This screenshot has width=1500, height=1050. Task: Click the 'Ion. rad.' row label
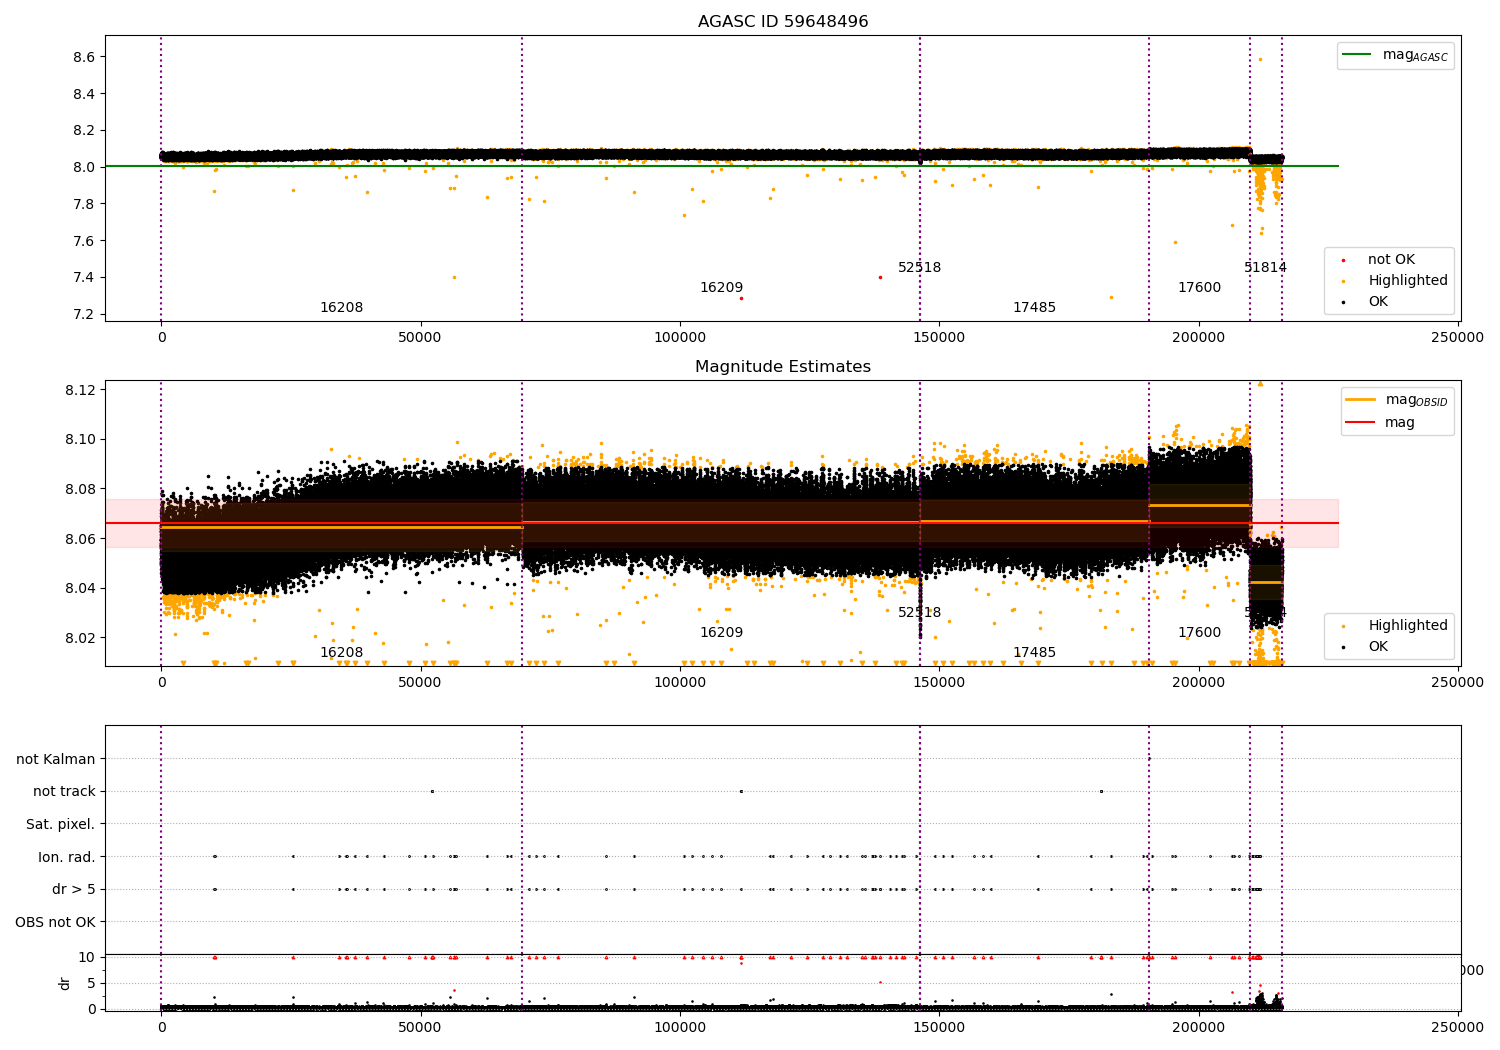[67, 857]
